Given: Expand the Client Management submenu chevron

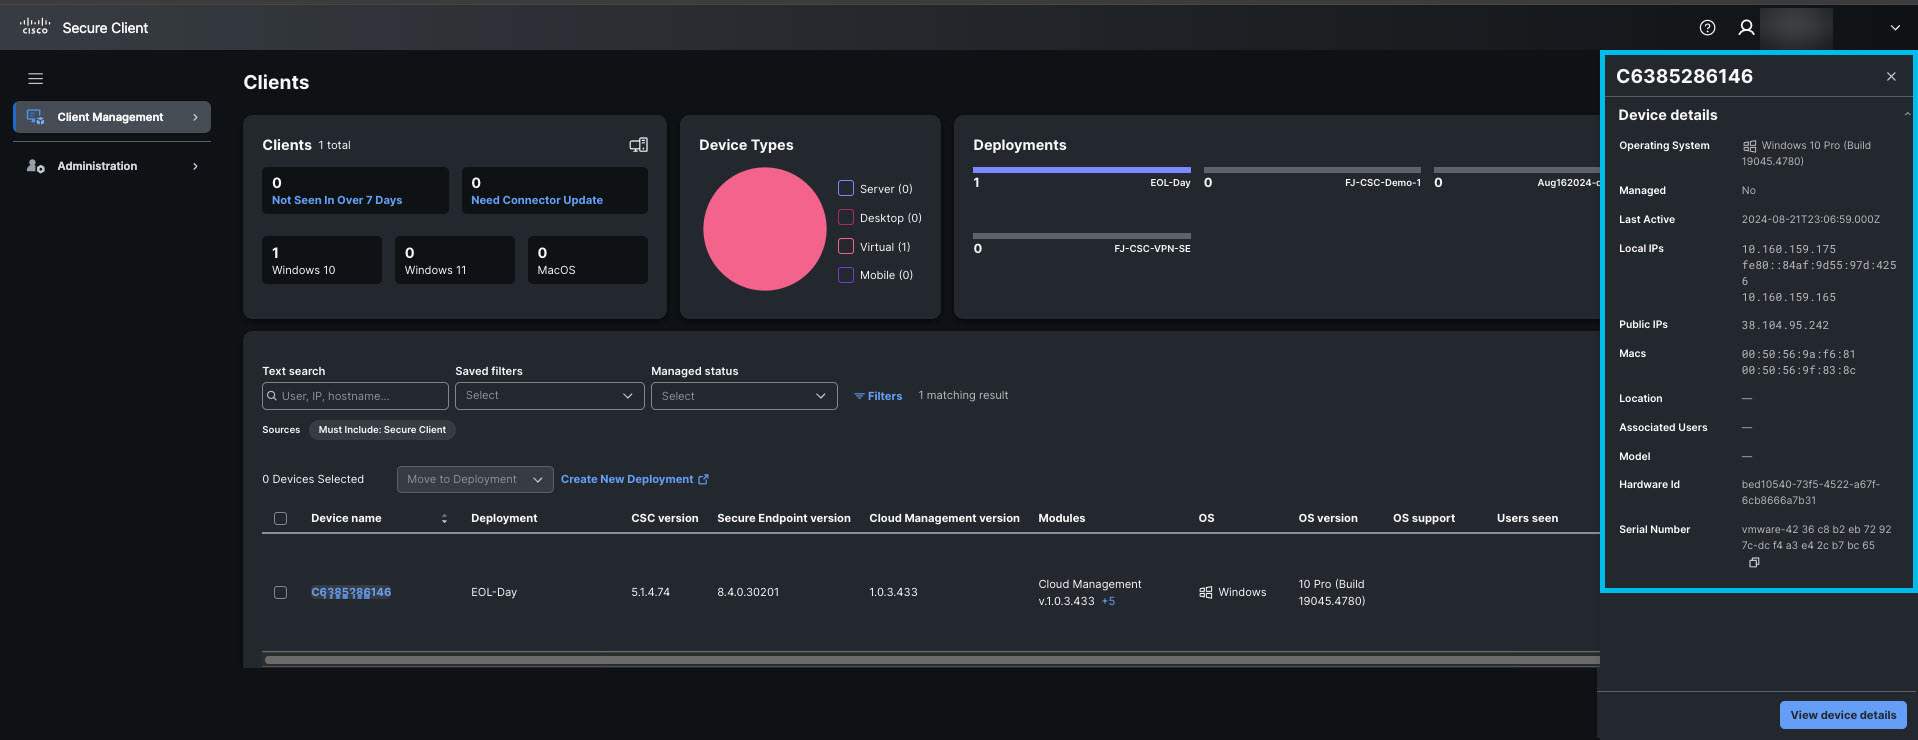Looking at the screenshot, I should [195, 117].
